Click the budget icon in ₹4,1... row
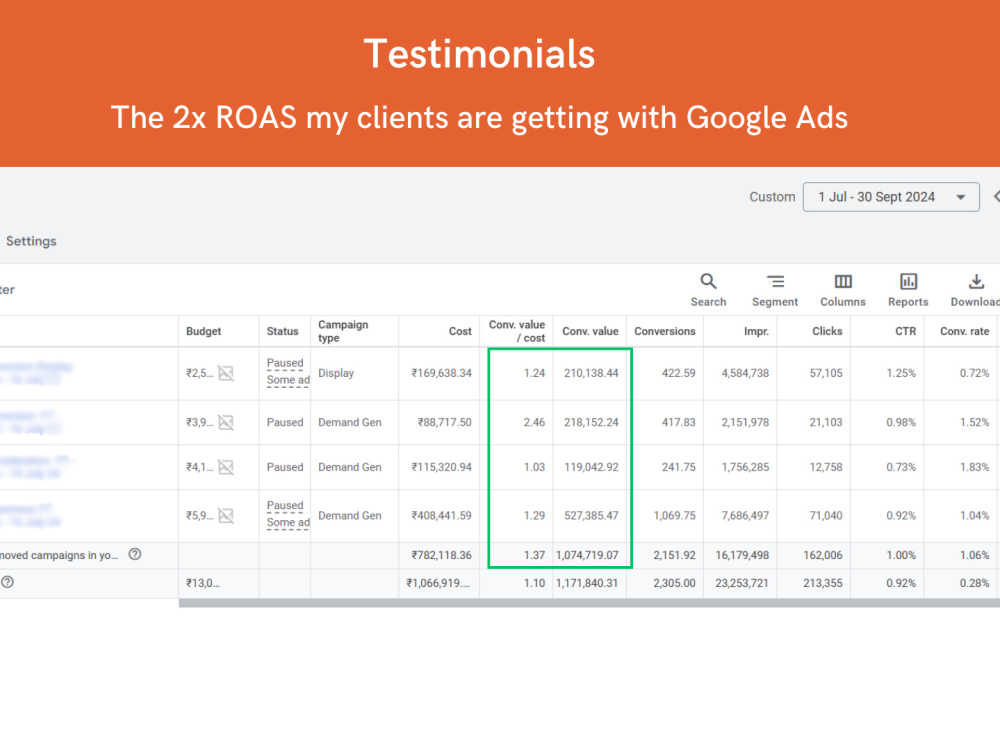This screenshot has height=751, width=1000. tap(226, 467)
